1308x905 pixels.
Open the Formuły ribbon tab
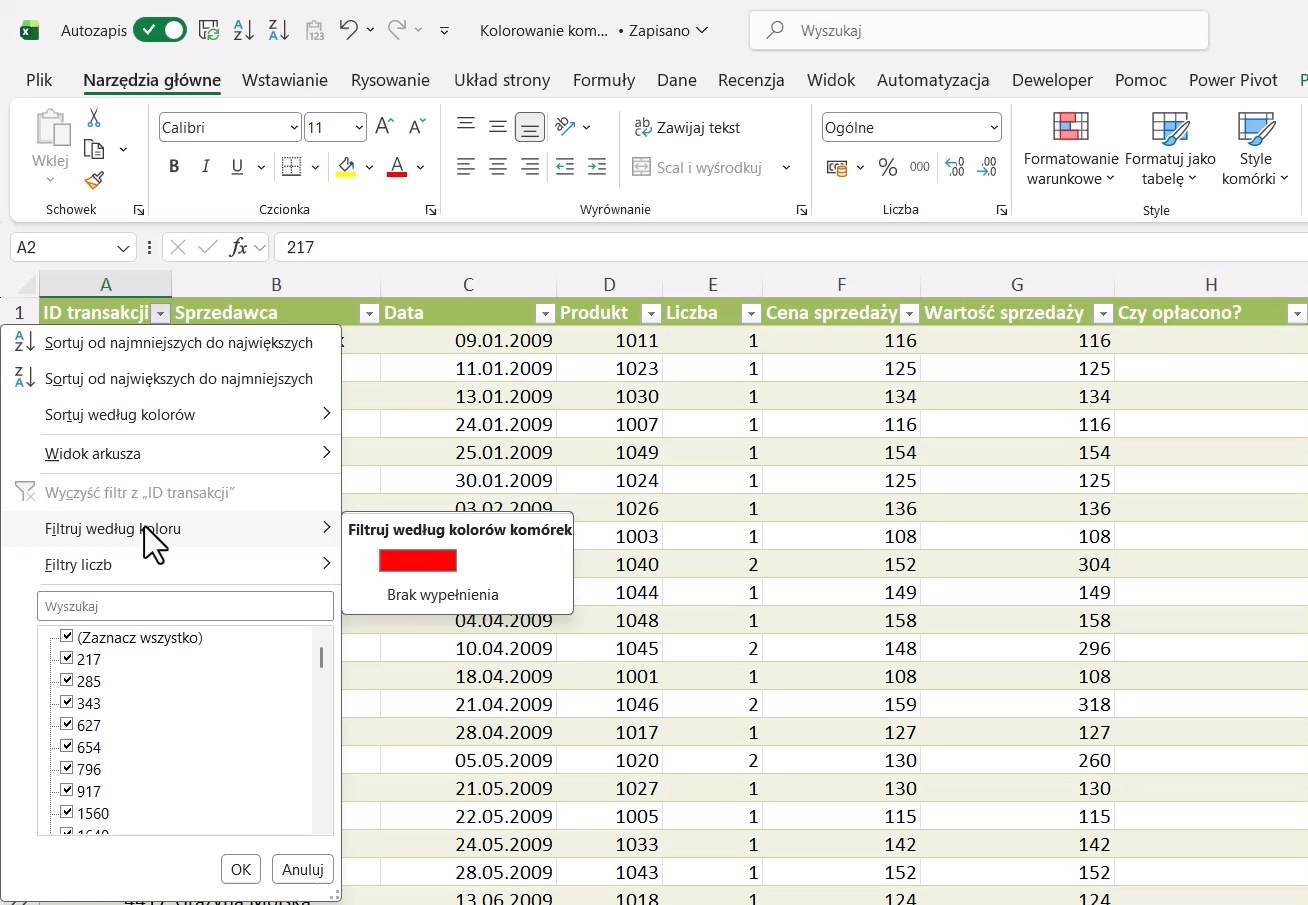tap(604, 80)
